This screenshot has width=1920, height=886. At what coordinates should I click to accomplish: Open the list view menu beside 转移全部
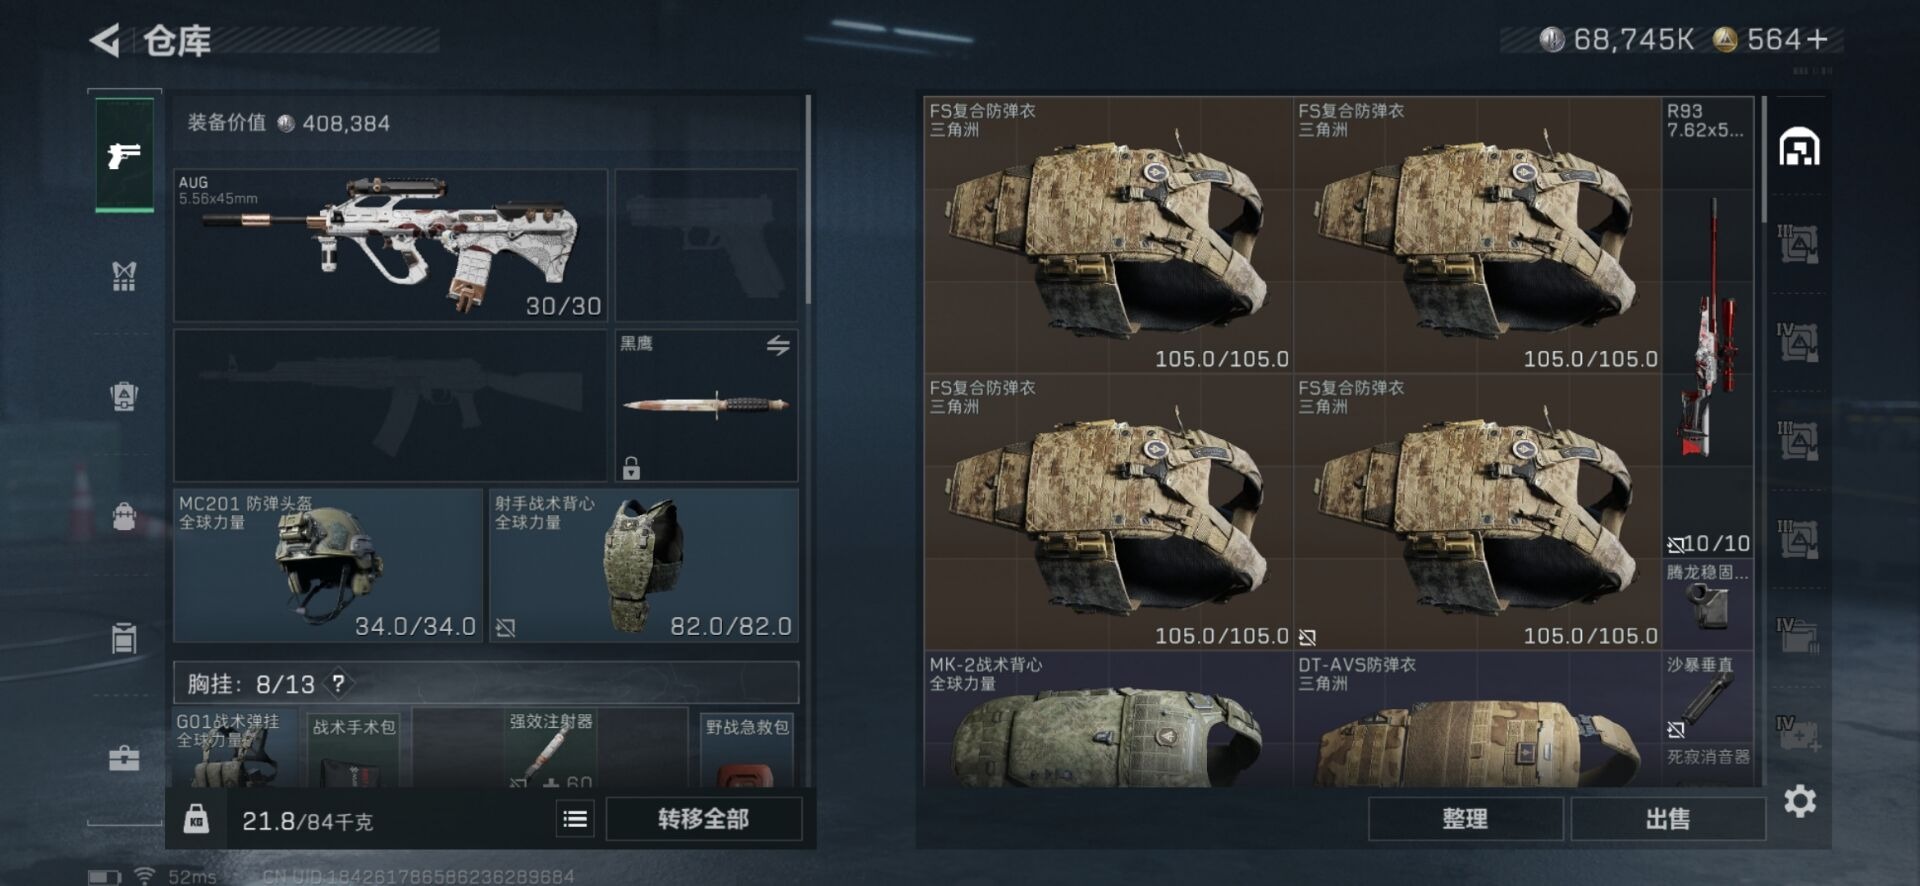[x=575, y=819]
